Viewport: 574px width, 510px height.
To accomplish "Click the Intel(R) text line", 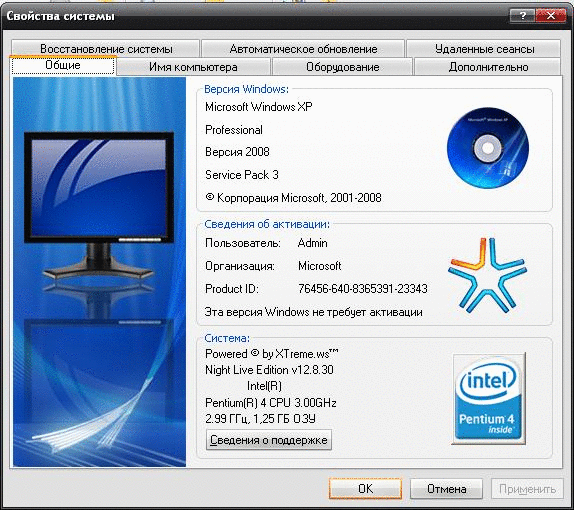I will coord(264,386).
